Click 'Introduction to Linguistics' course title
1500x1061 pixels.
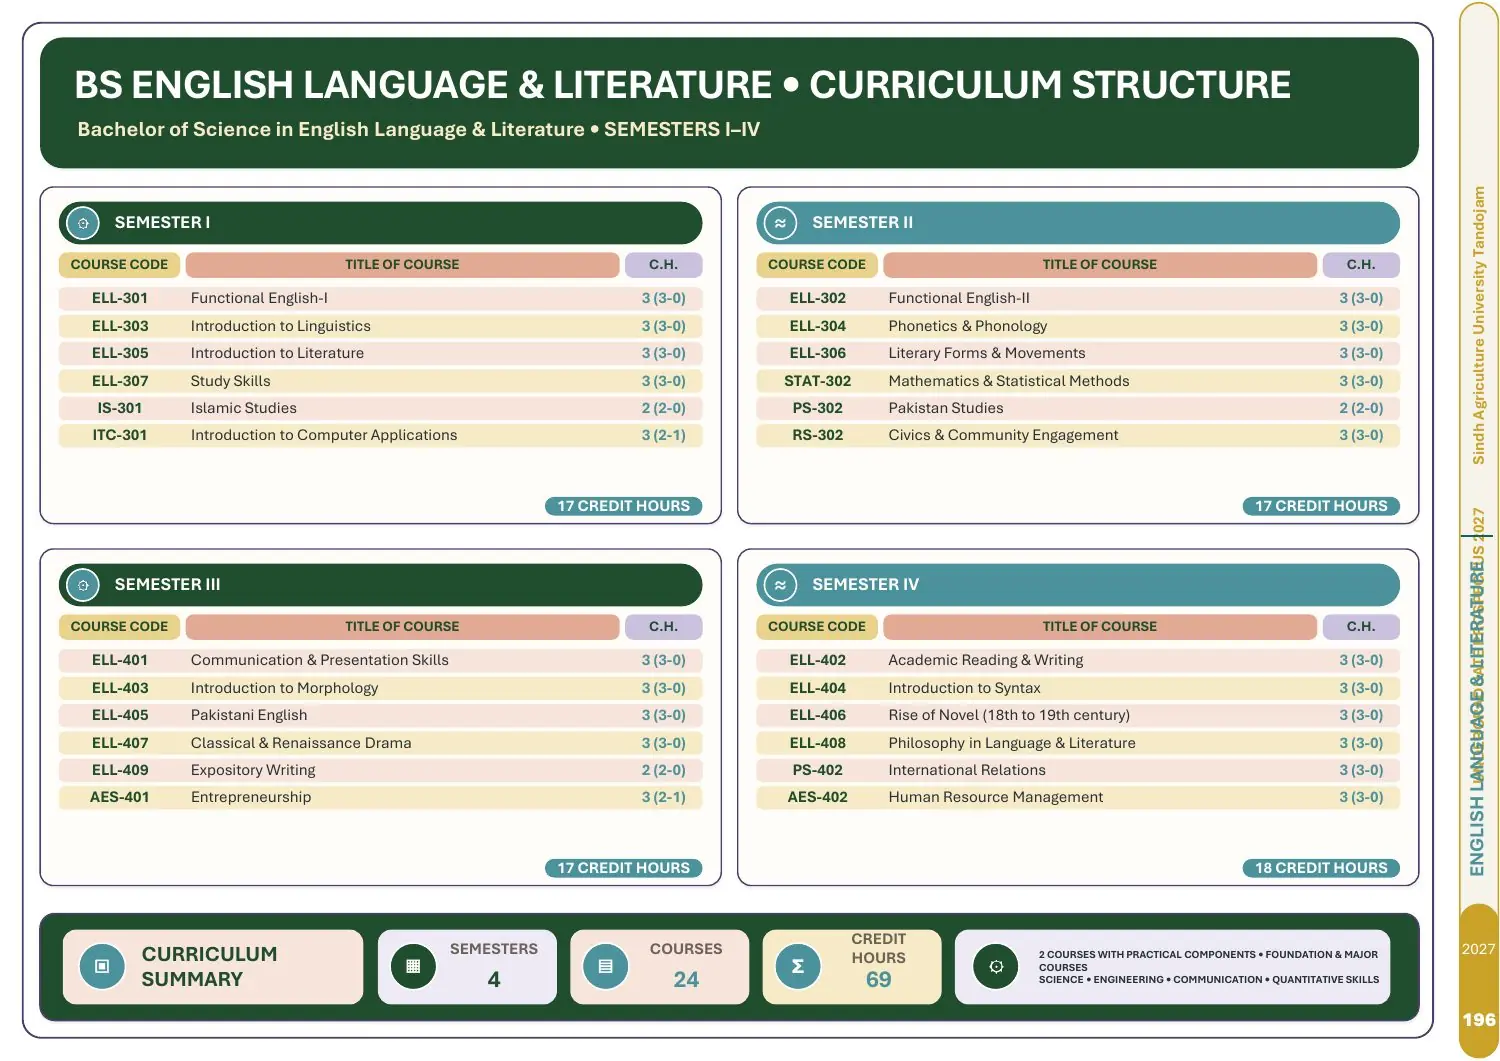(280, 326)
